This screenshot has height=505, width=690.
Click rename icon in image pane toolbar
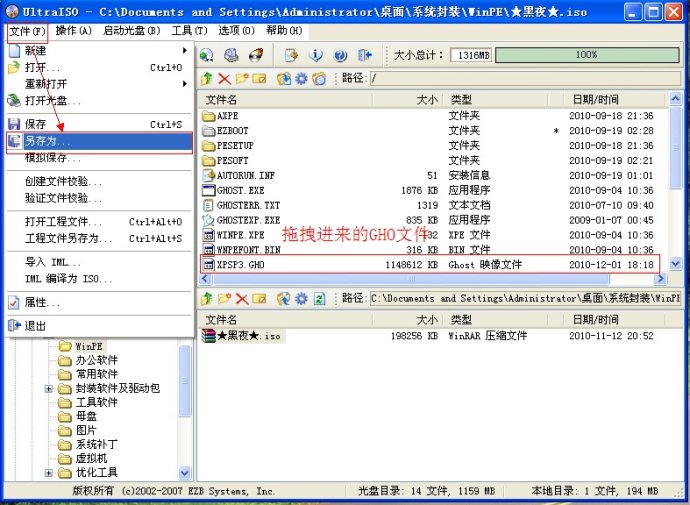tap(260, 79)
